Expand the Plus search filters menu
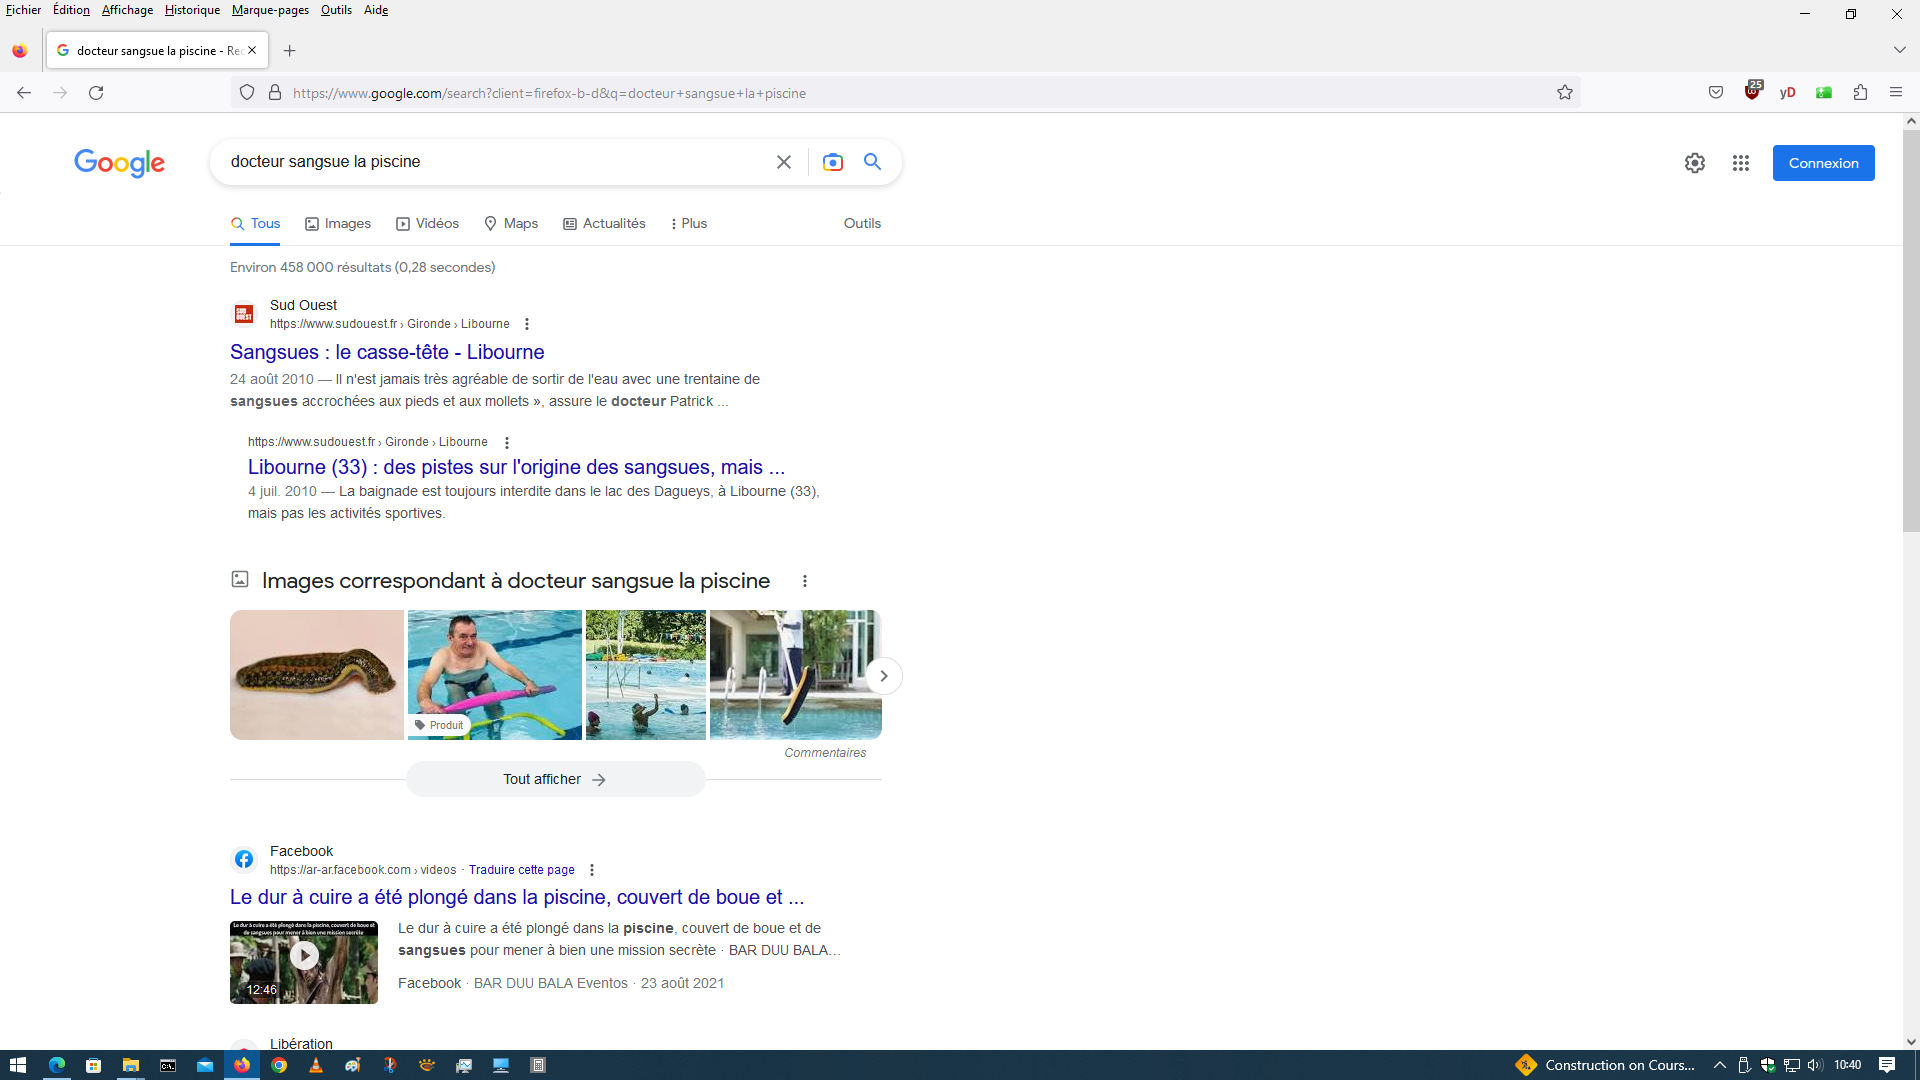The image size is (1920, 1080). tap(688, 224)
